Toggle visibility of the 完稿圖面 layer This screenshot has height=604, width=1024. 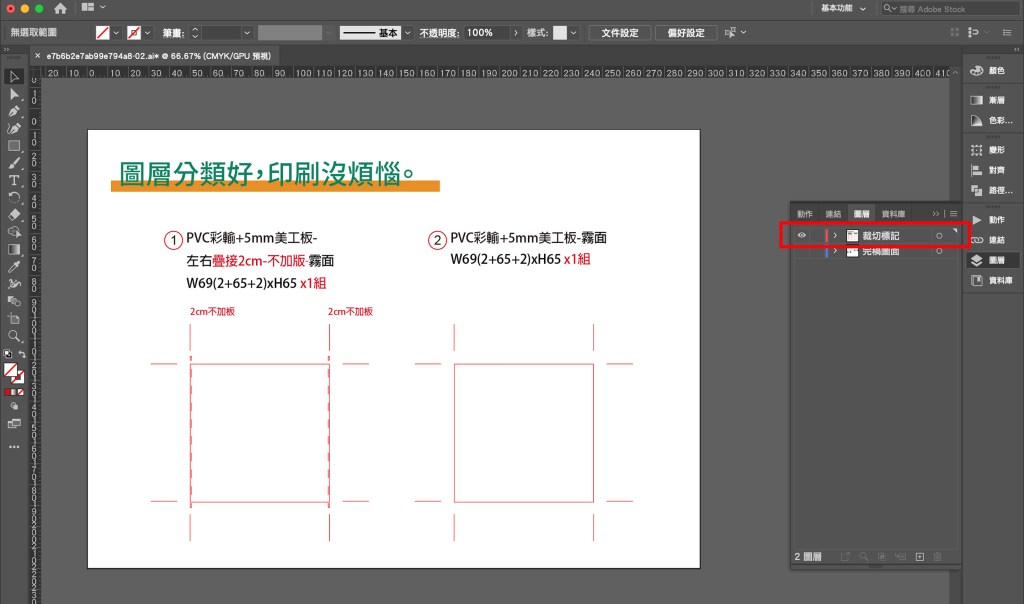pyautogui.click(x=802, y=251)
